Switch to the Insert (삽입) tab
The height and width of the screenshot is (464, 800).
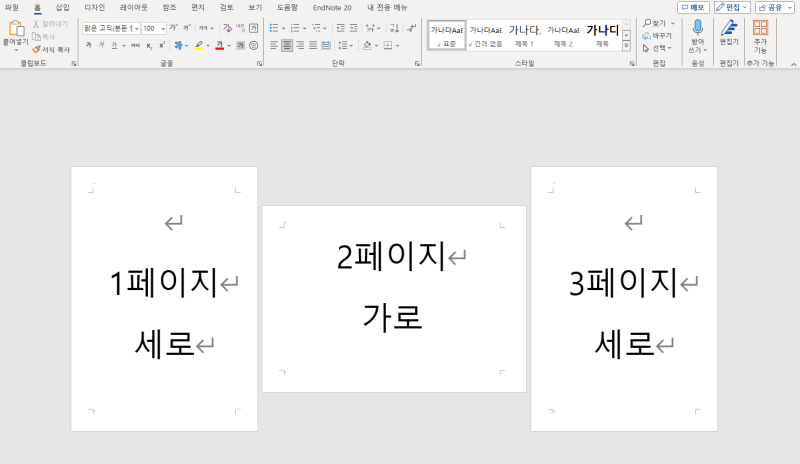click(x=62, y=8)
